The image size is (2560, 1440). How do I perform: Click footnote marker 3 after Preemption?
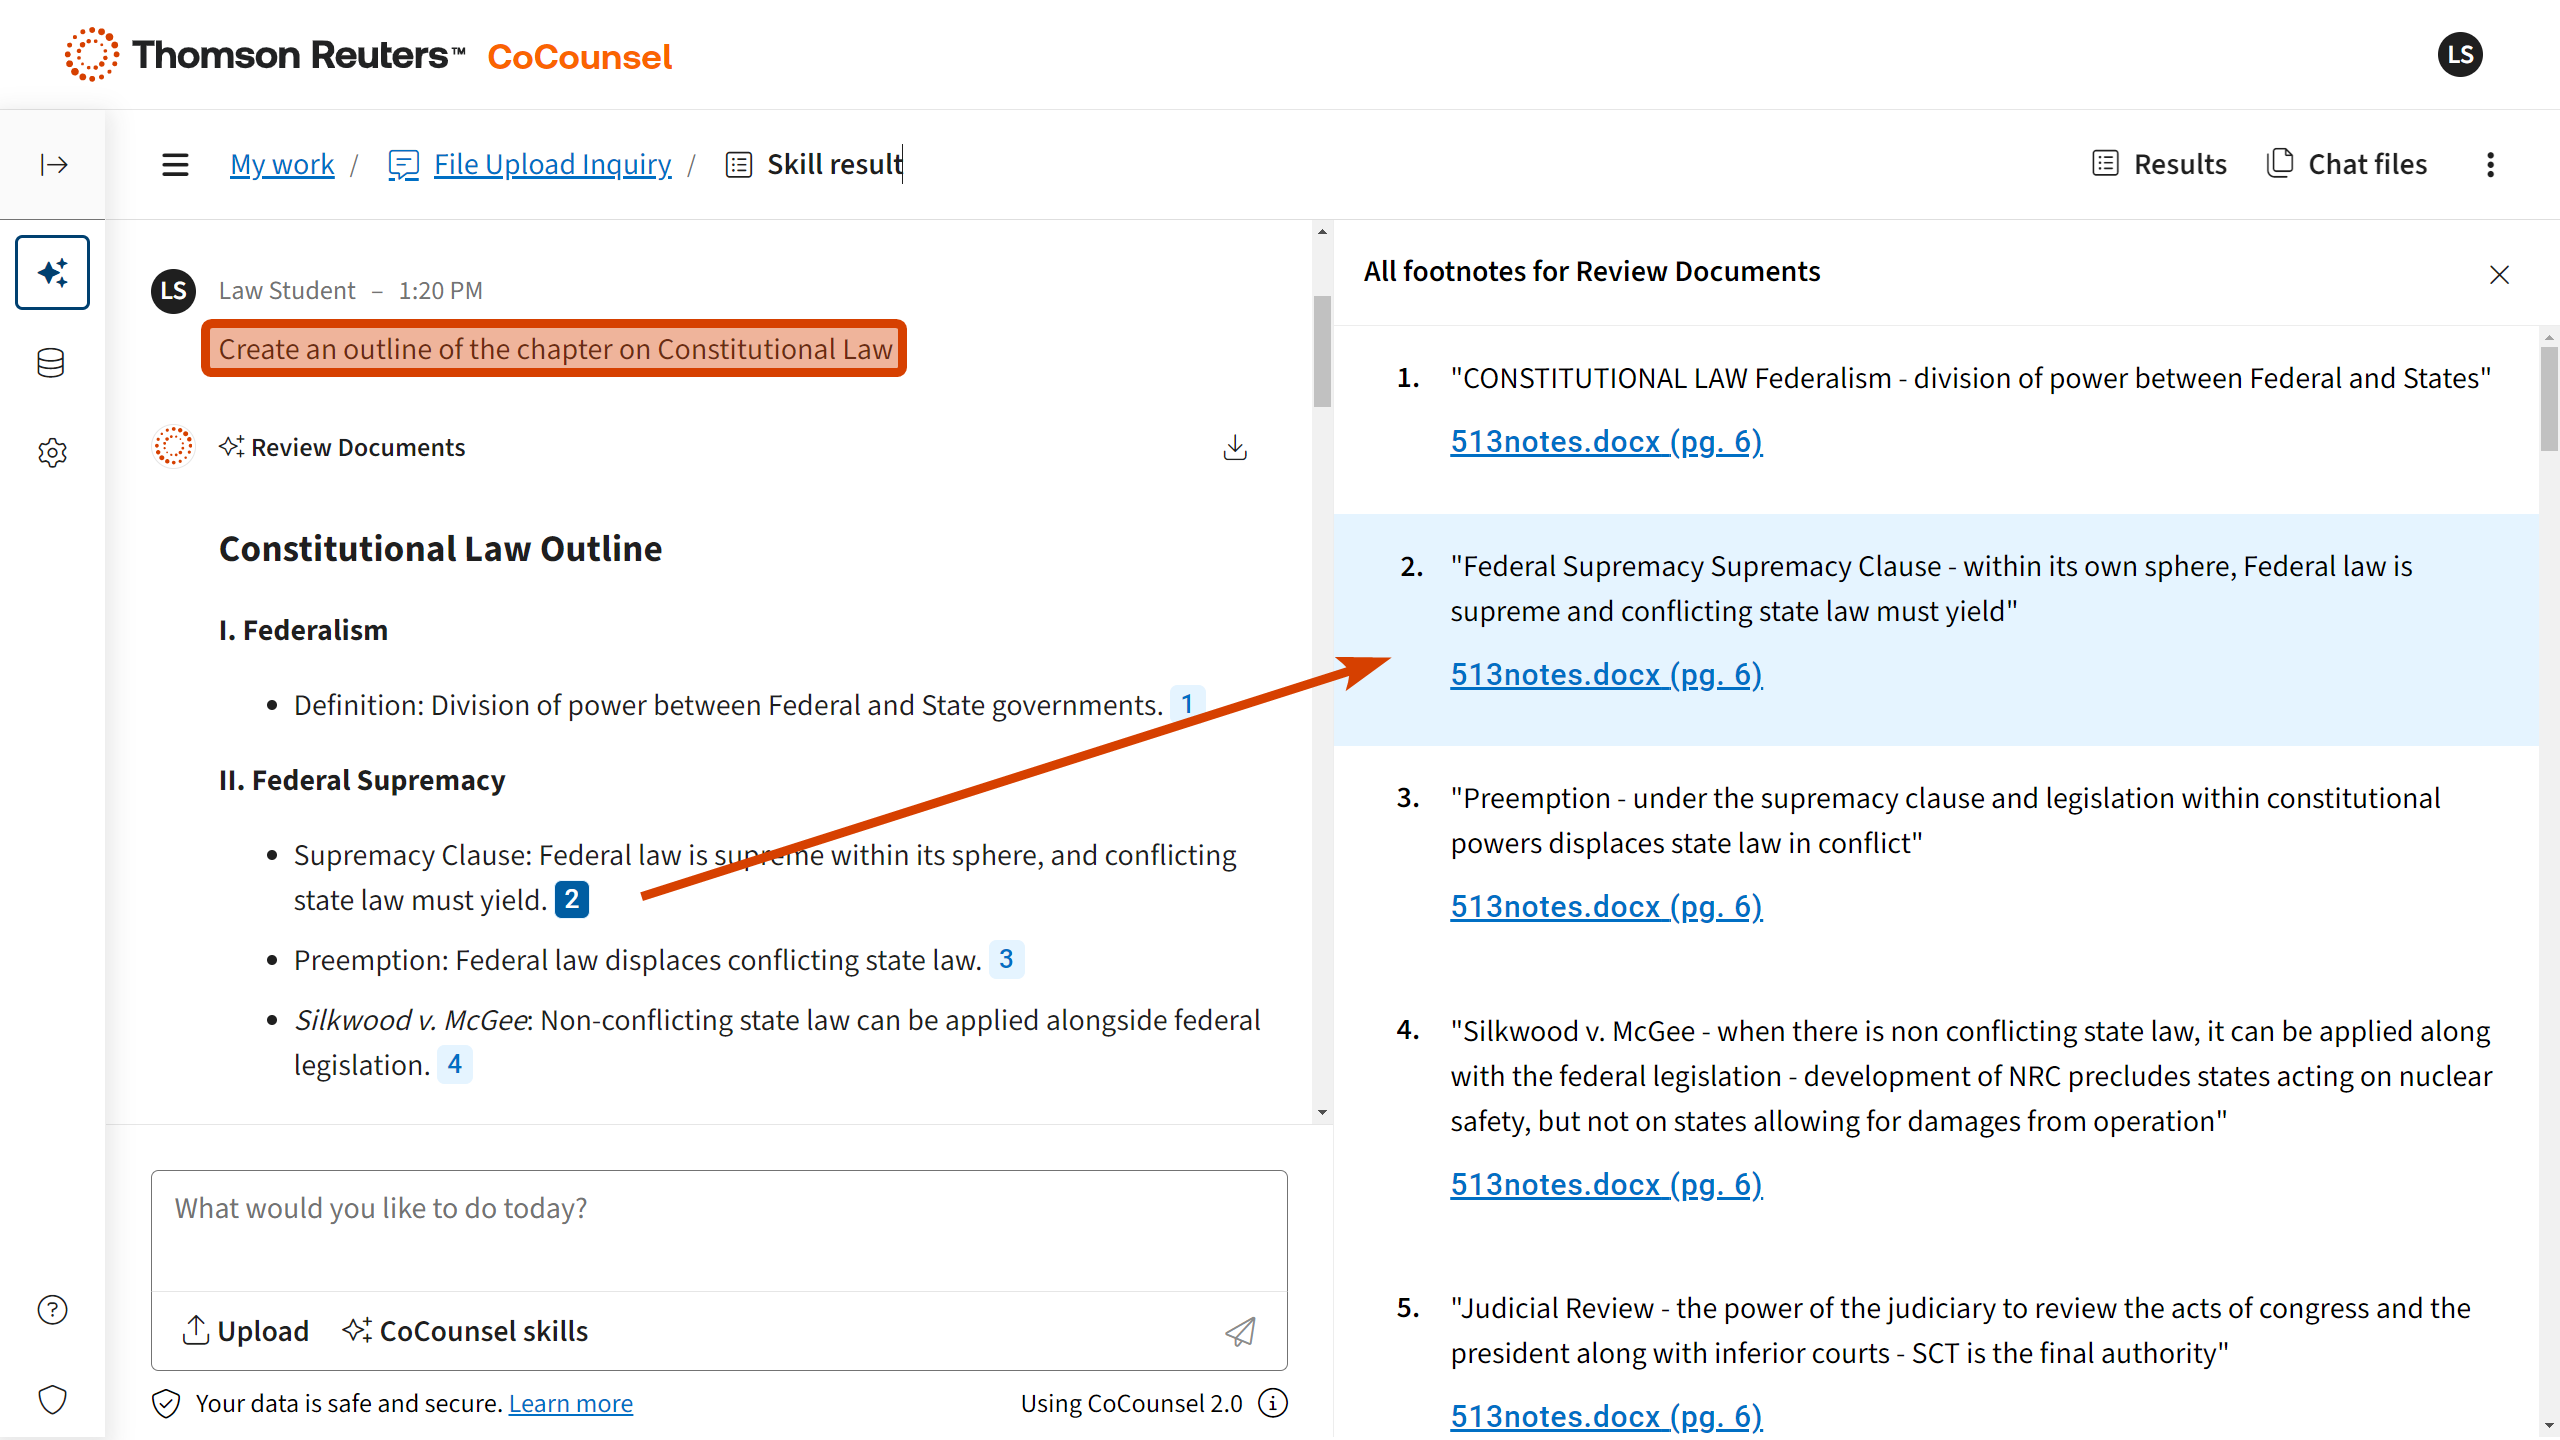point(1006,959)
